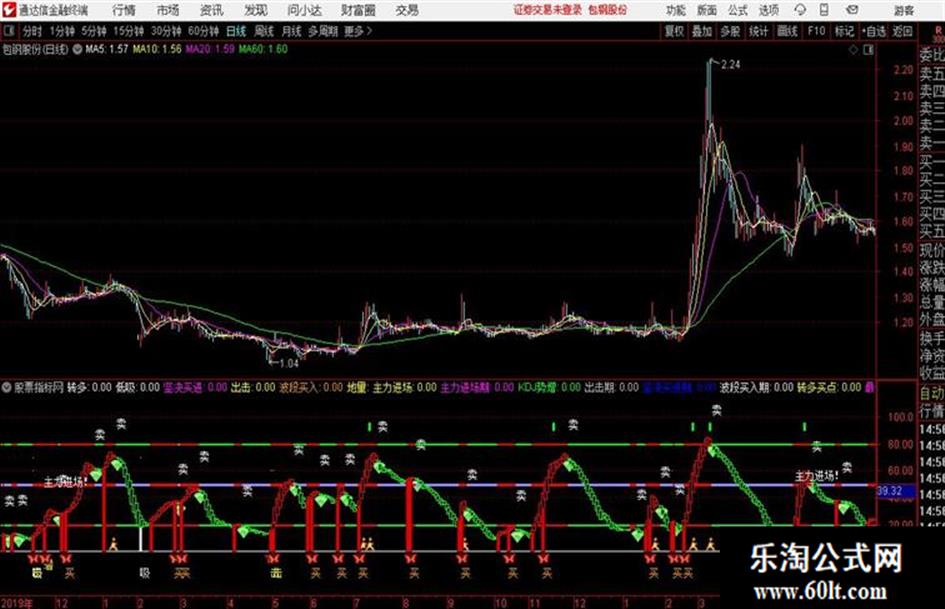Open the 公式 menu
This screenshot has width=945, height=609.
point(738,10)
